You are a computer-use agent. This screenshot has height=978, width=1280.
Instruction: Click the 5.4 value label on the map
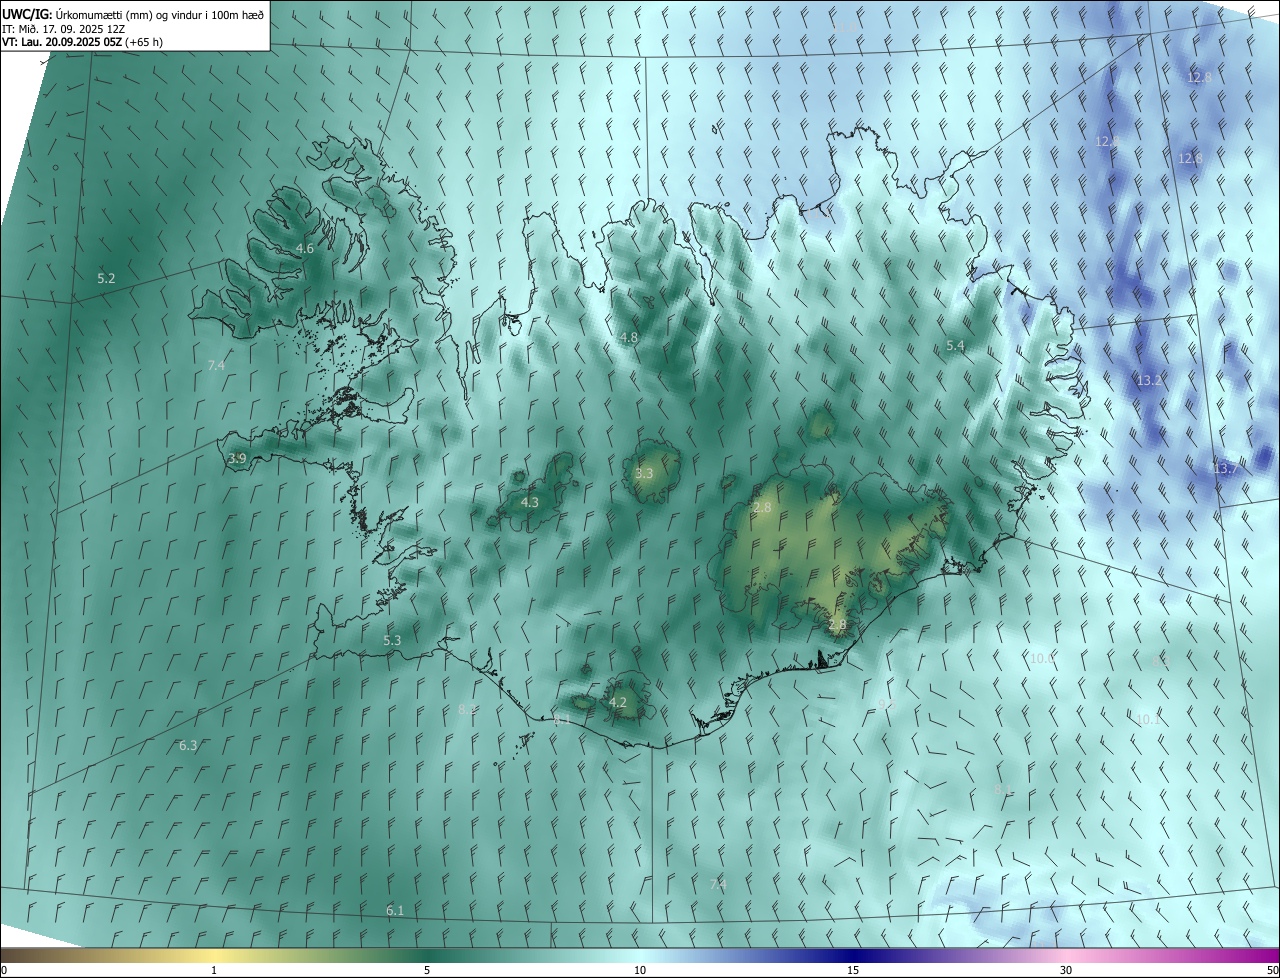pyautogui.click(x=955, y=346)
